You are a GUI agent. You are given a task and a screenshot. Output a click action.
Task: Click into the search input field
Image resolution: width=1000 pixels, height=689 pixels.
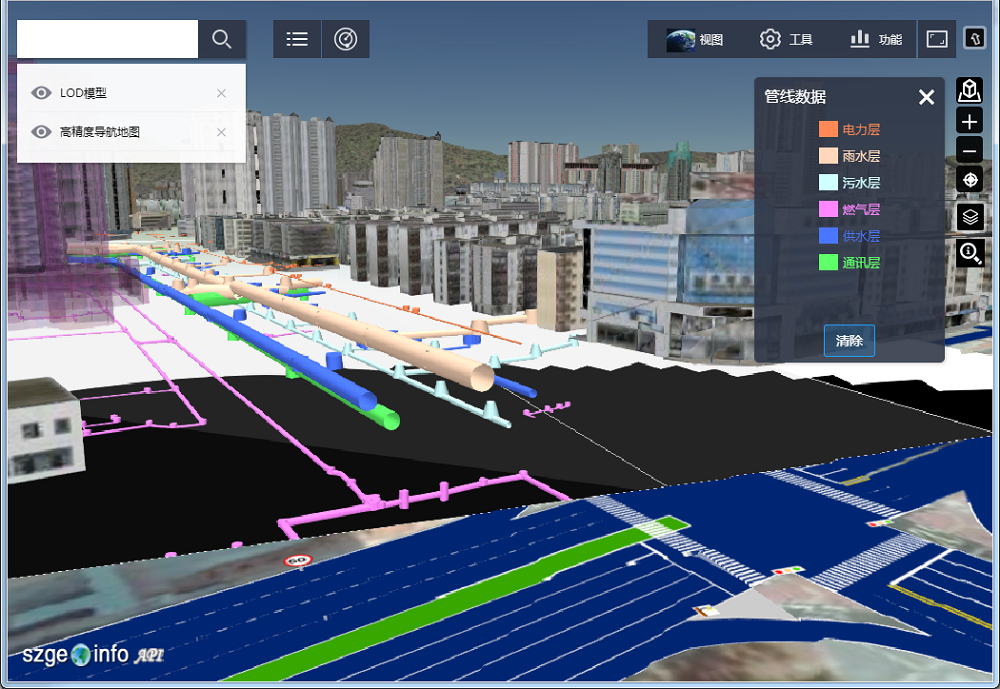(107, 39)
